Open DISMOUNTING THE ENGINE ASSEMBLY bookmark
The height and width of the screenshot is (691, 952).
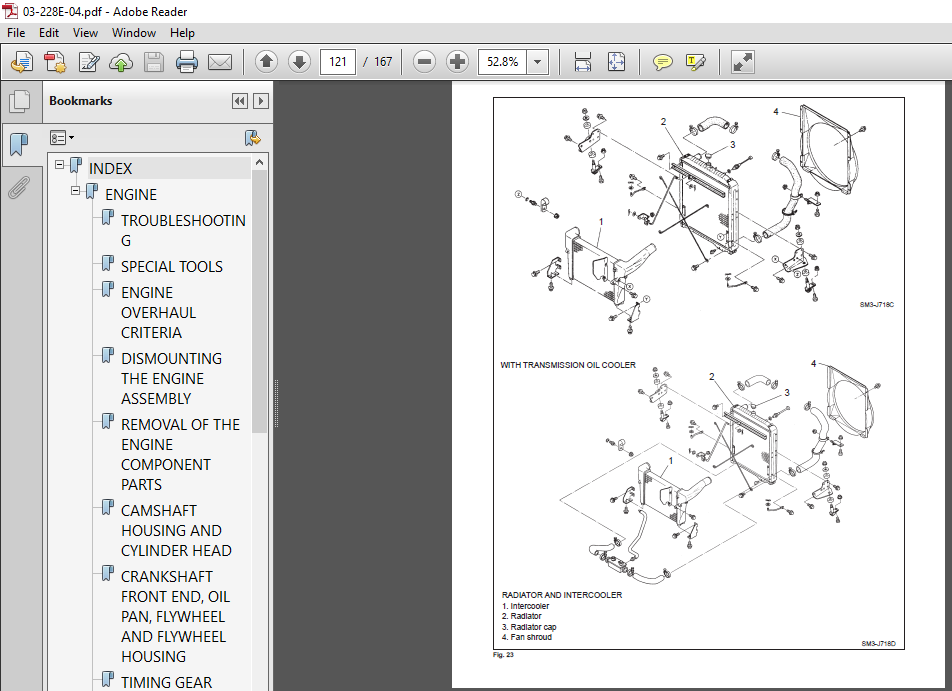point(171,378)
